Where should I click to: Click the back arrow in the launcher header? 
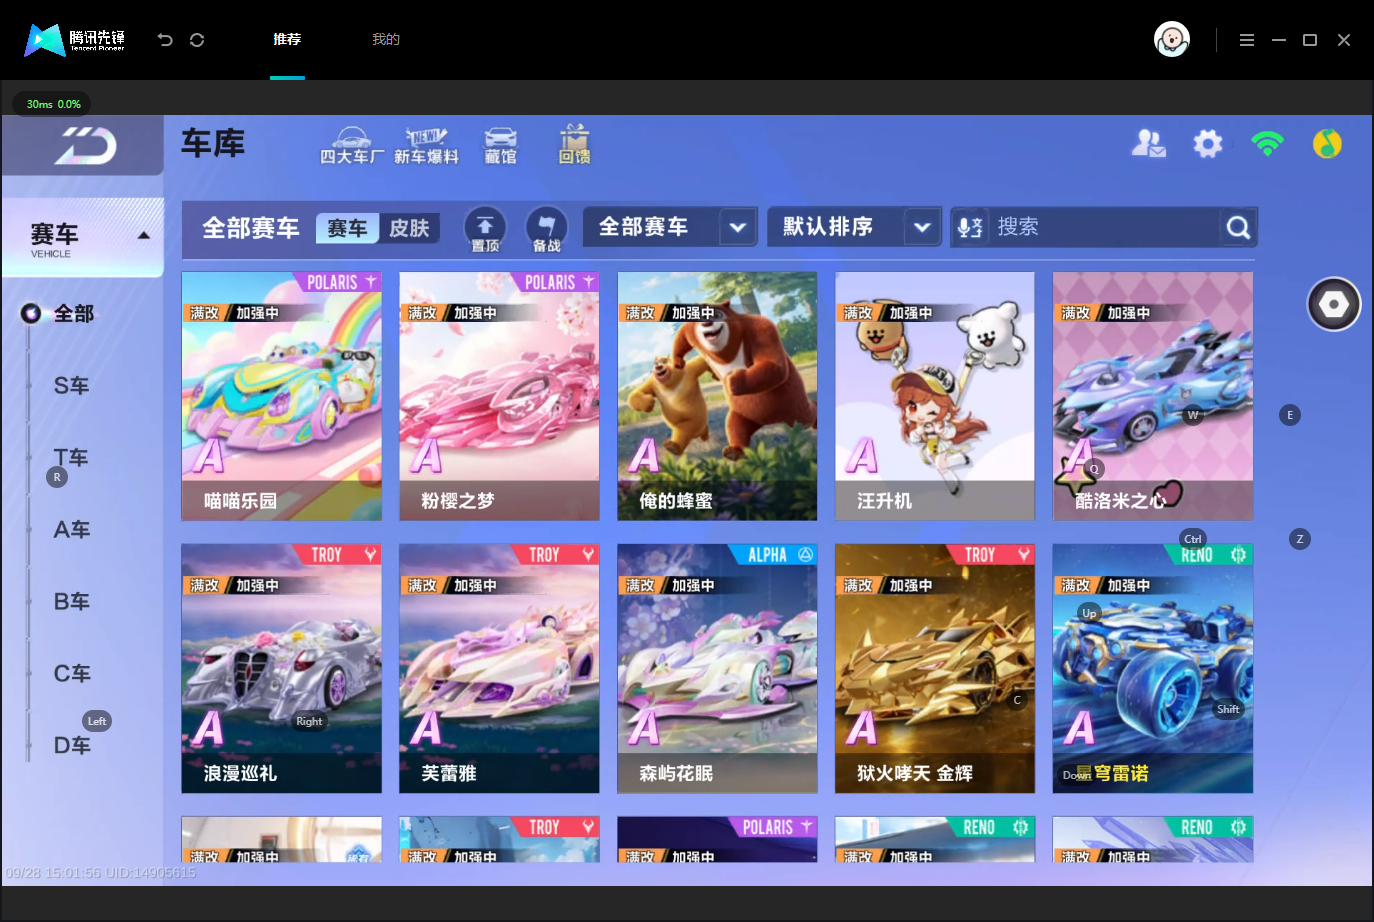point(165,40)
